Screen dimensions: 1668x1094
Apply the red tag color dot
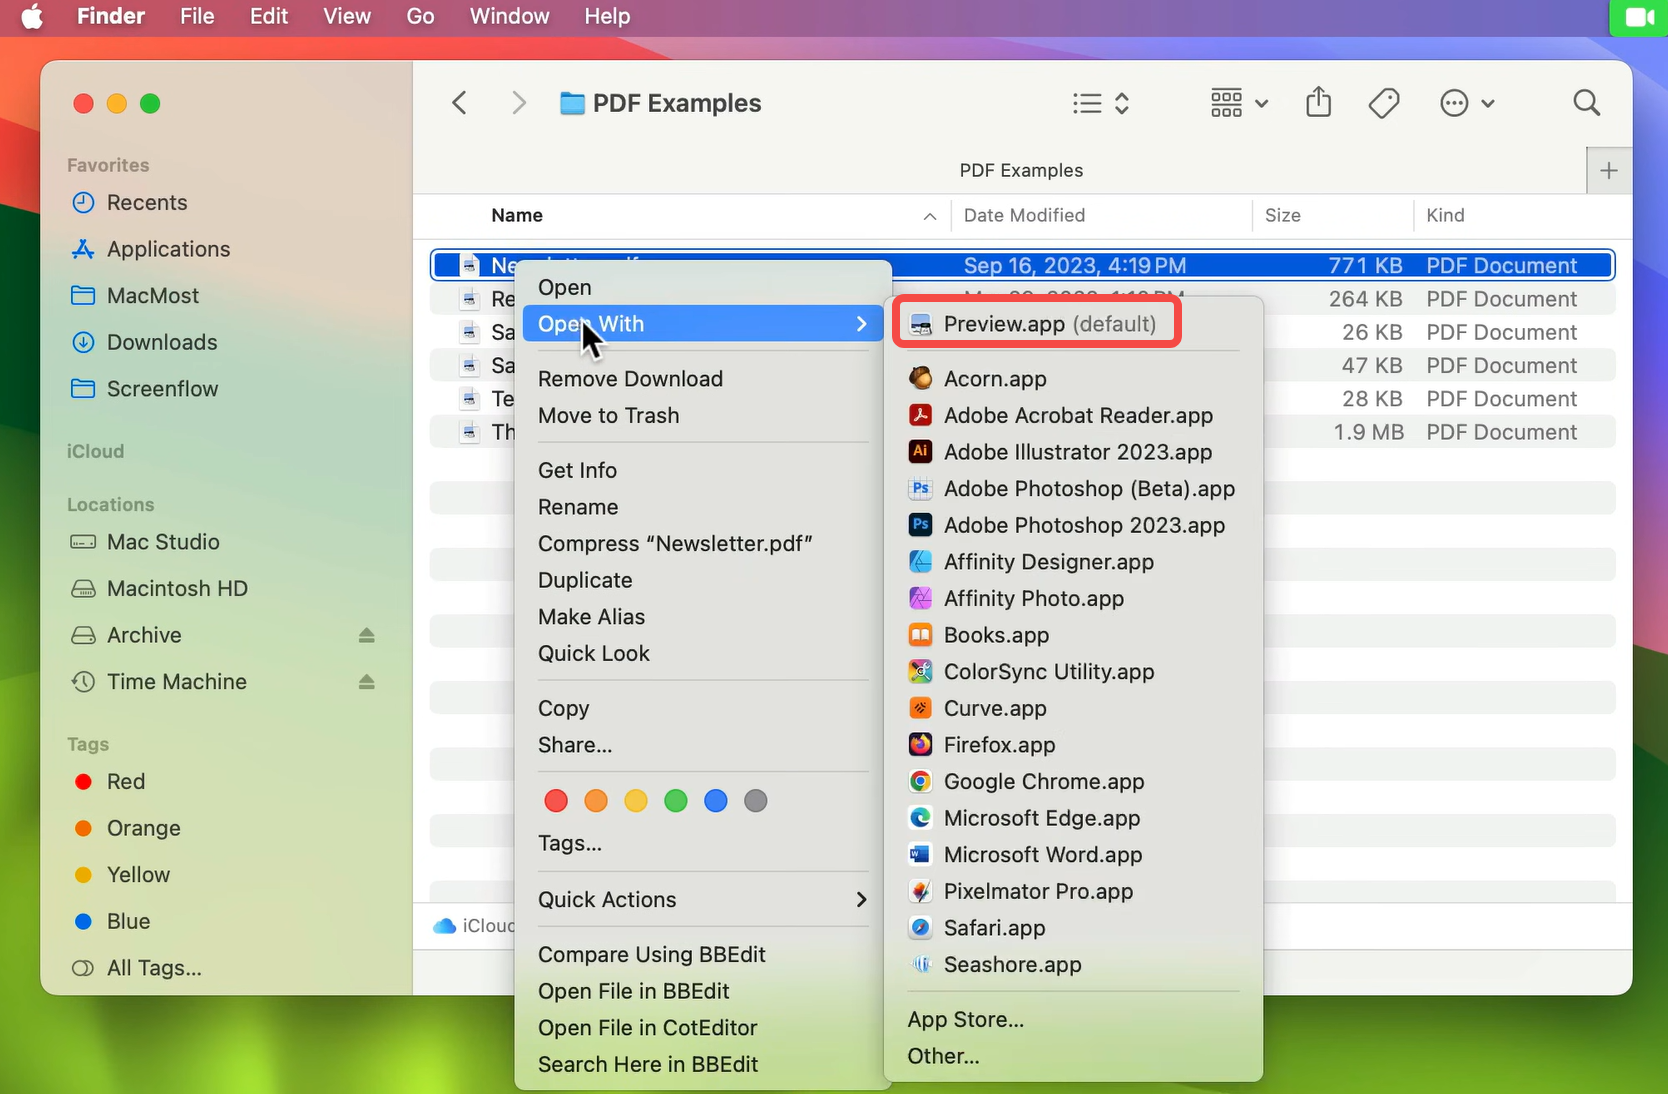point(556,801)
